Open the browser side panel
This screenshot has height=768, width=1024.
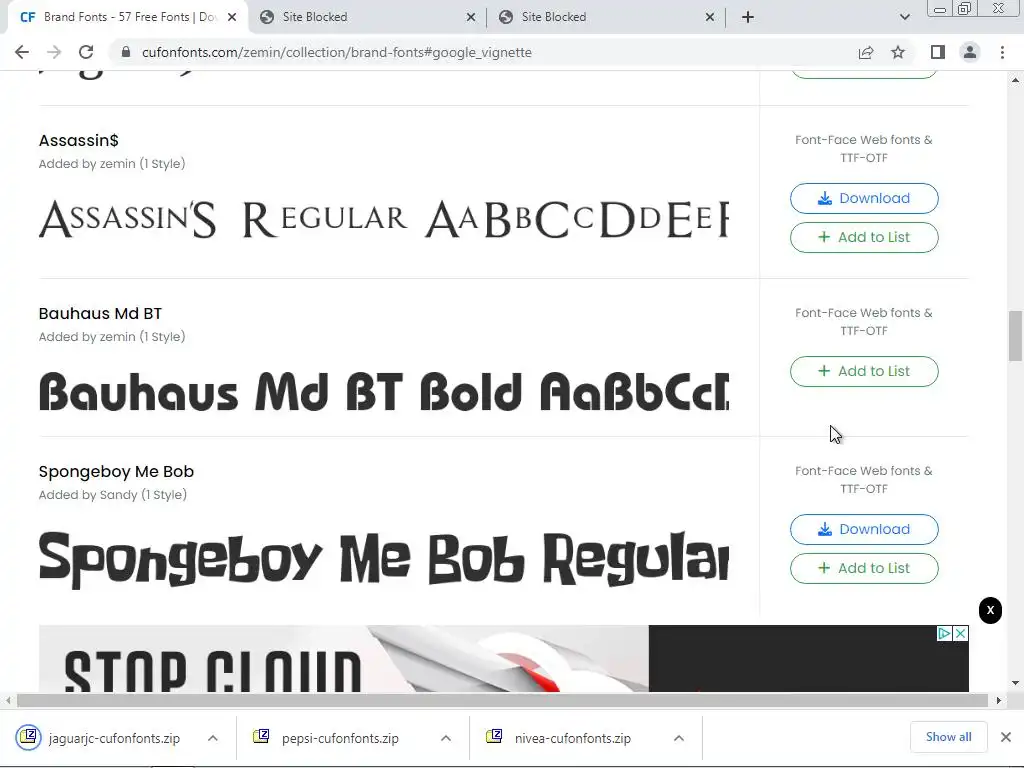[x=938, y=52]
